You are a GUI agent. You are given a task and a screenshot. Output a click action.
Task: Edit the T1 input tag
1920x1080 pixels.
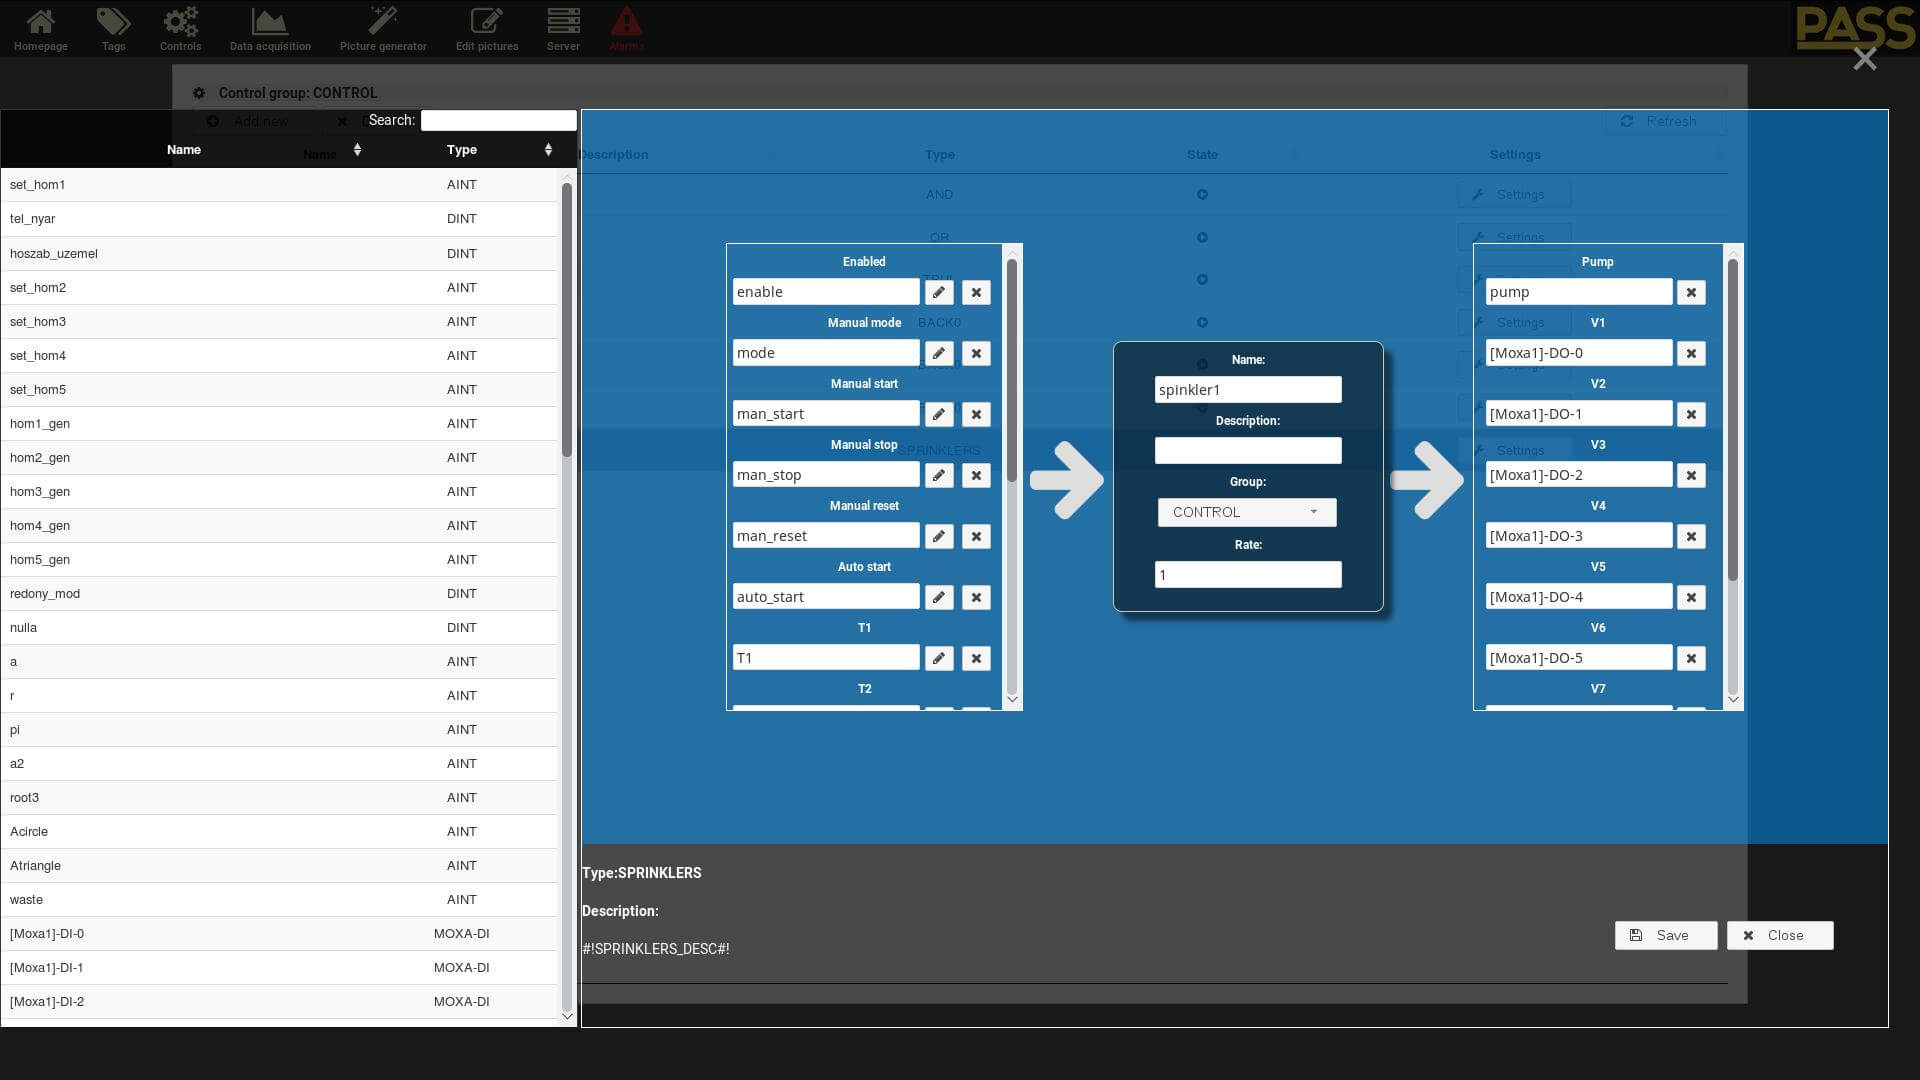(939, 658)
